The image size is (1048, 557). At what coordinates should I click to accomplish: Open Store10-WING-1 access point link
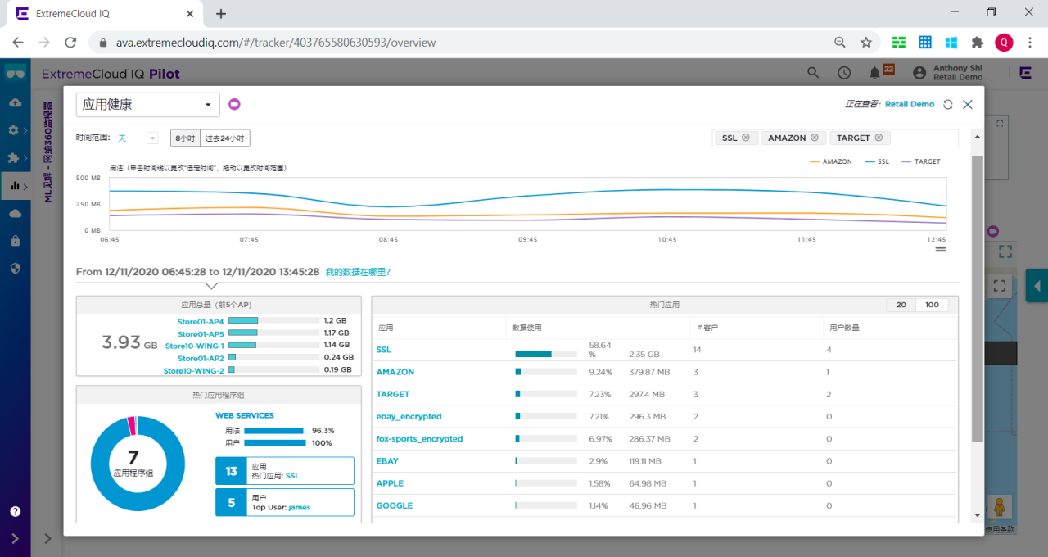pos(194,346)
